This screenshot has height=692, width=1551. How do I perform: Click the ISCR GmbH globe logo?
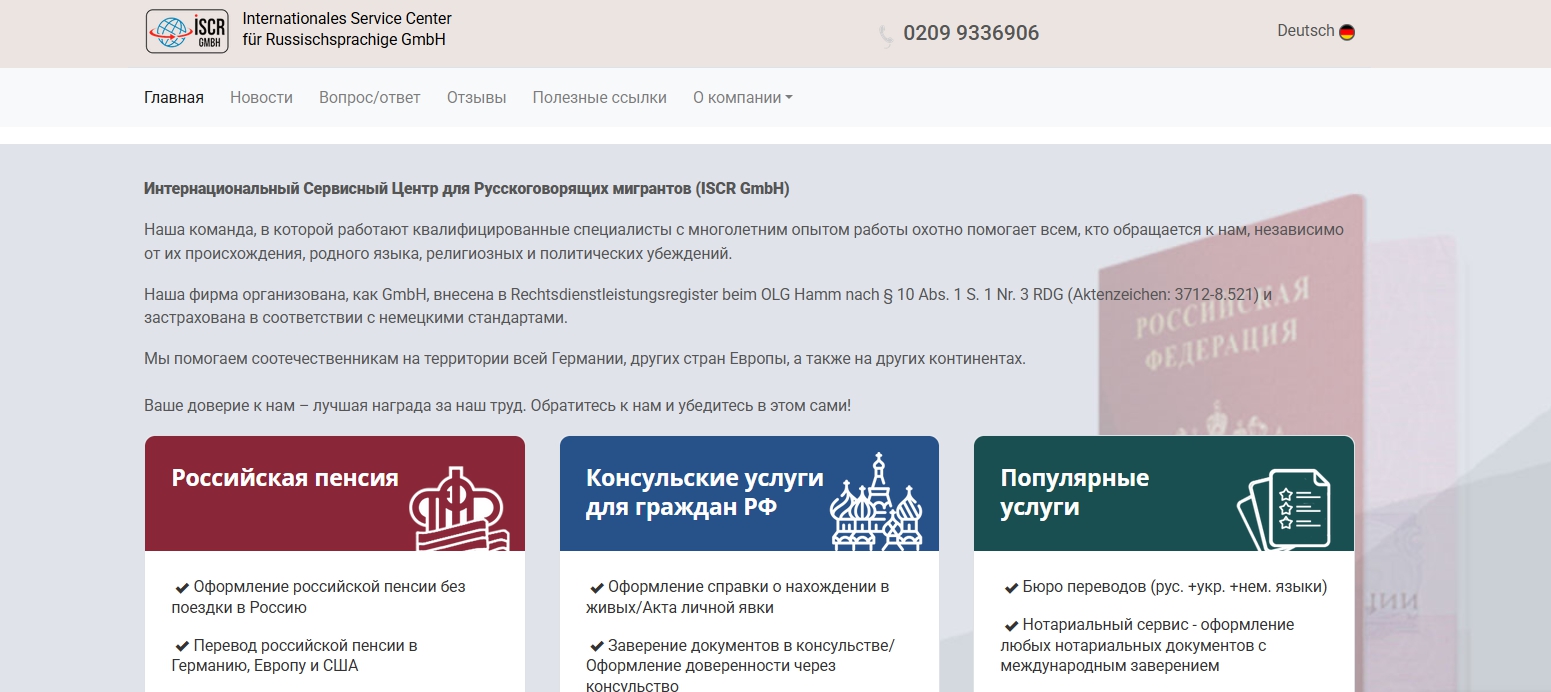coord(187,31)
